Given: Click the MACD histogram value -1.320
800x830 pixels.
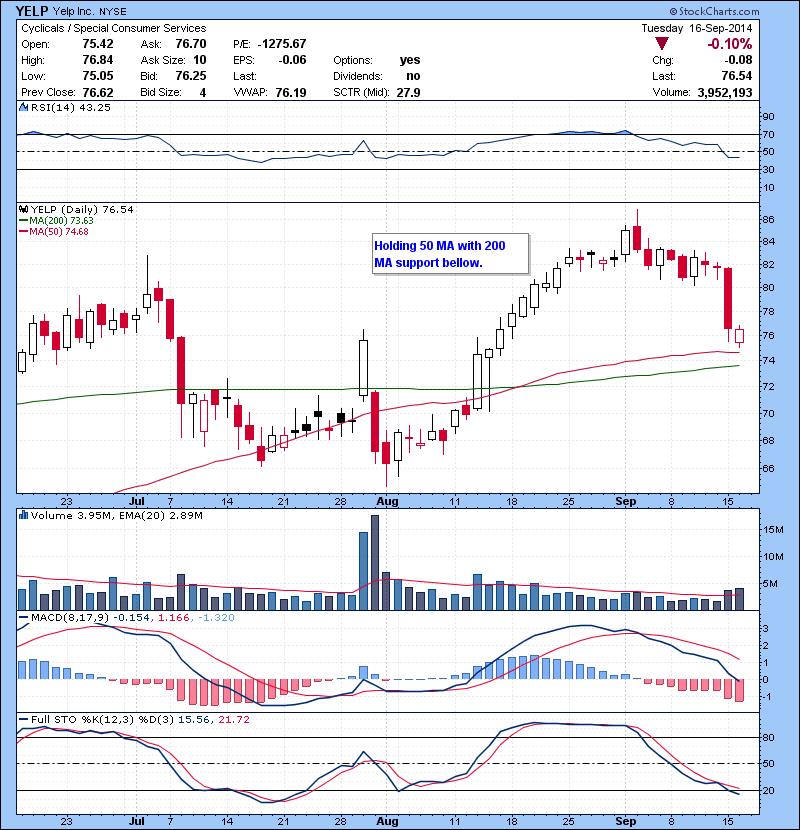Looking at the screenshot, I should click(216, 618).
